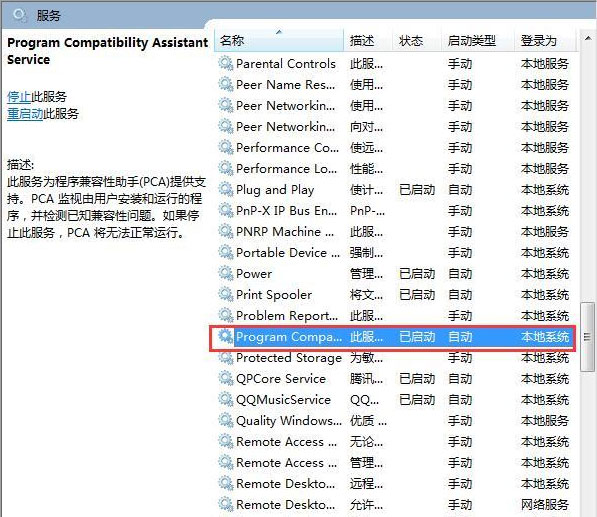Click 优质 description in Quality Windows... row
Viewport: 597px width, 517px height.
click(x=368, y=421)
